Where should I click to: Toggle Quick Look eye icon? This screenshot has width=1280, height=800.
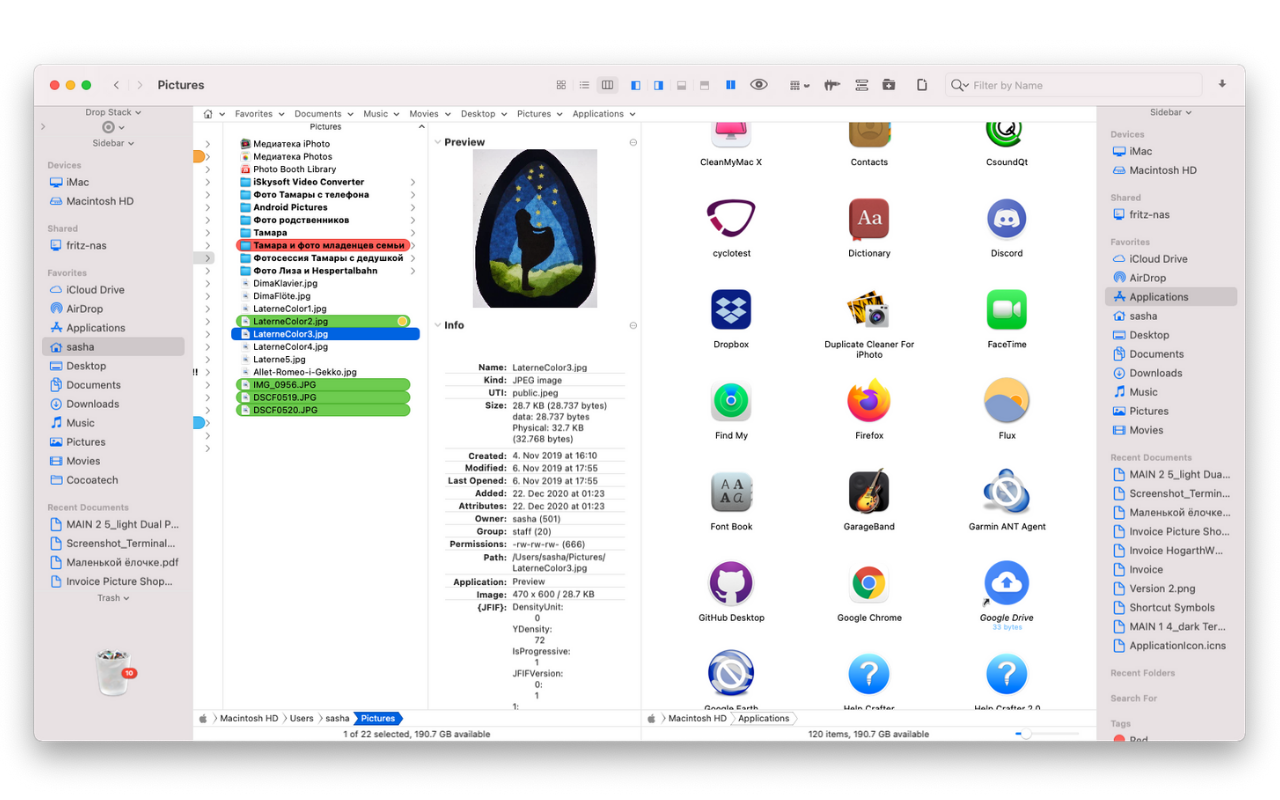tap(759, 85)
